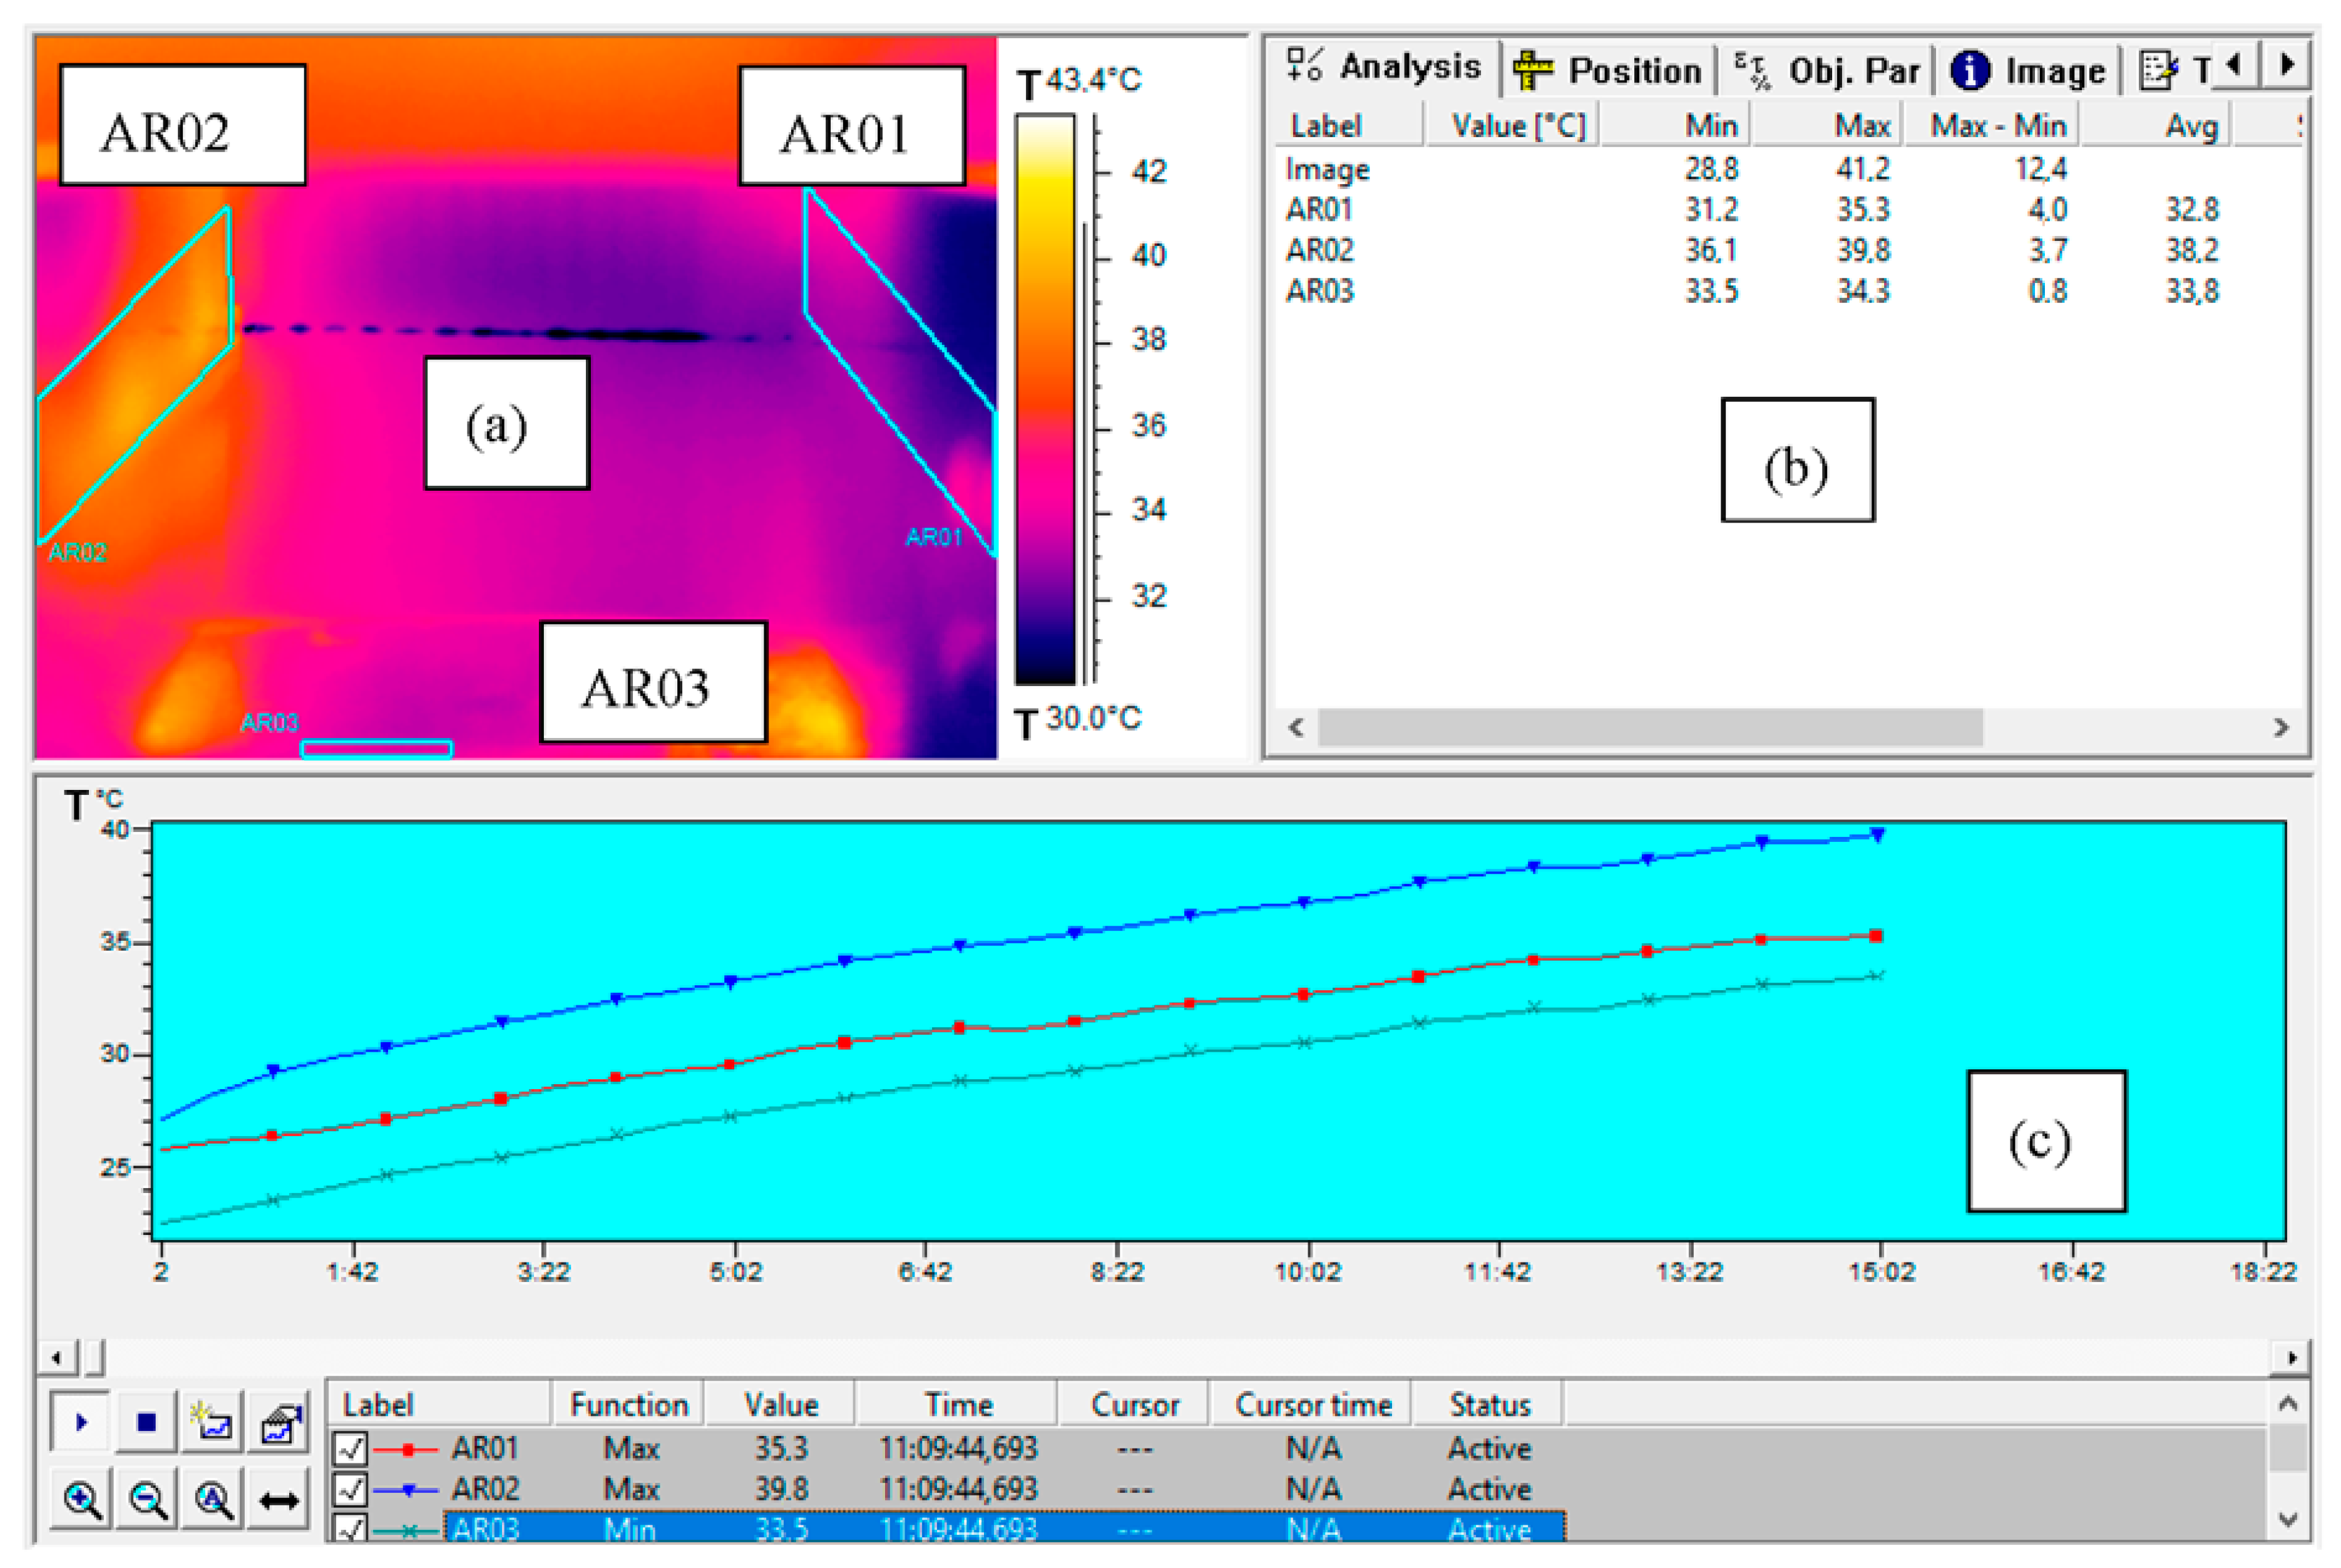Click the temperature color scale bar

[1045, 398]
